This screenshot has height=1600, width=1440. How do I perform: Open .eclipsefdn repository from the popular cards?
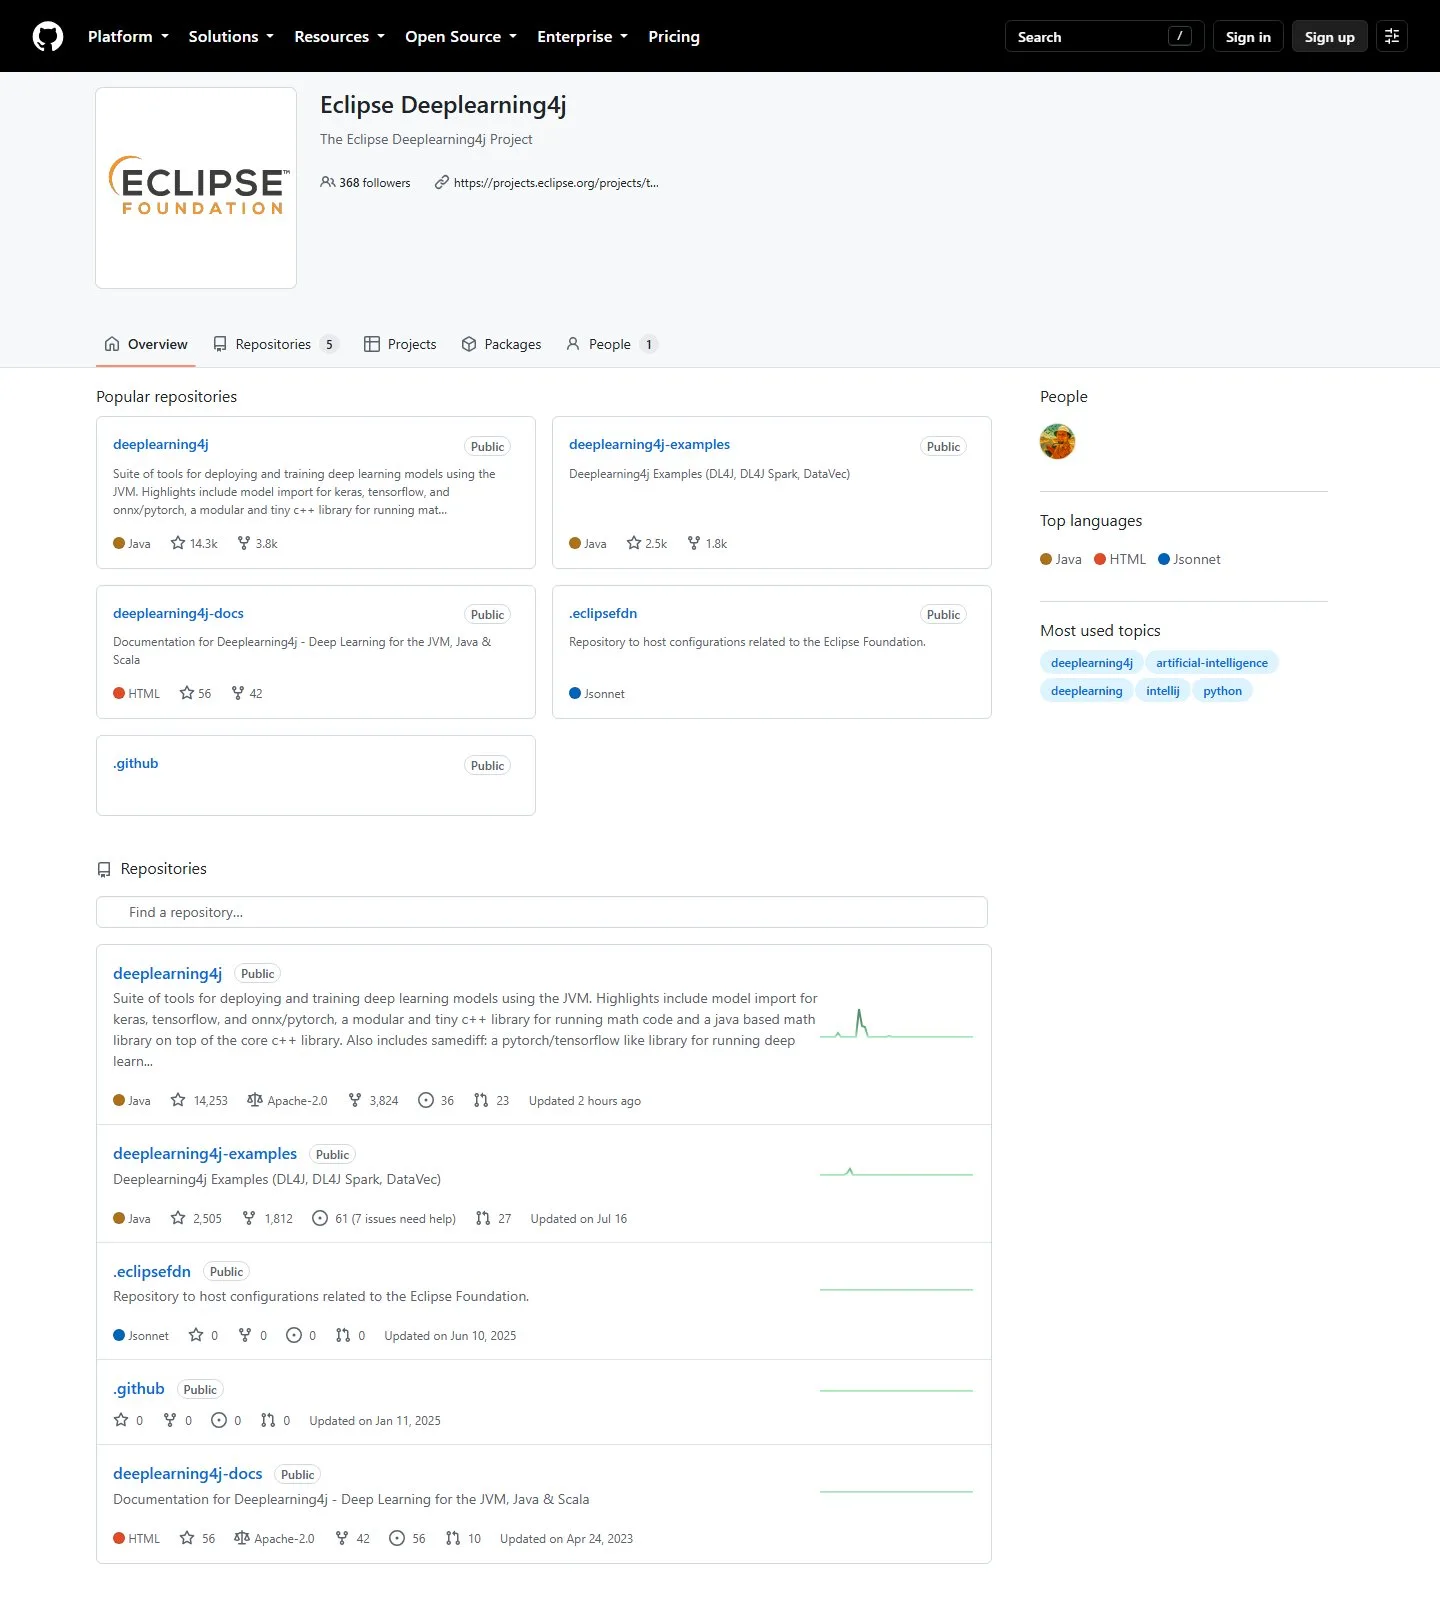coord(603,613)
